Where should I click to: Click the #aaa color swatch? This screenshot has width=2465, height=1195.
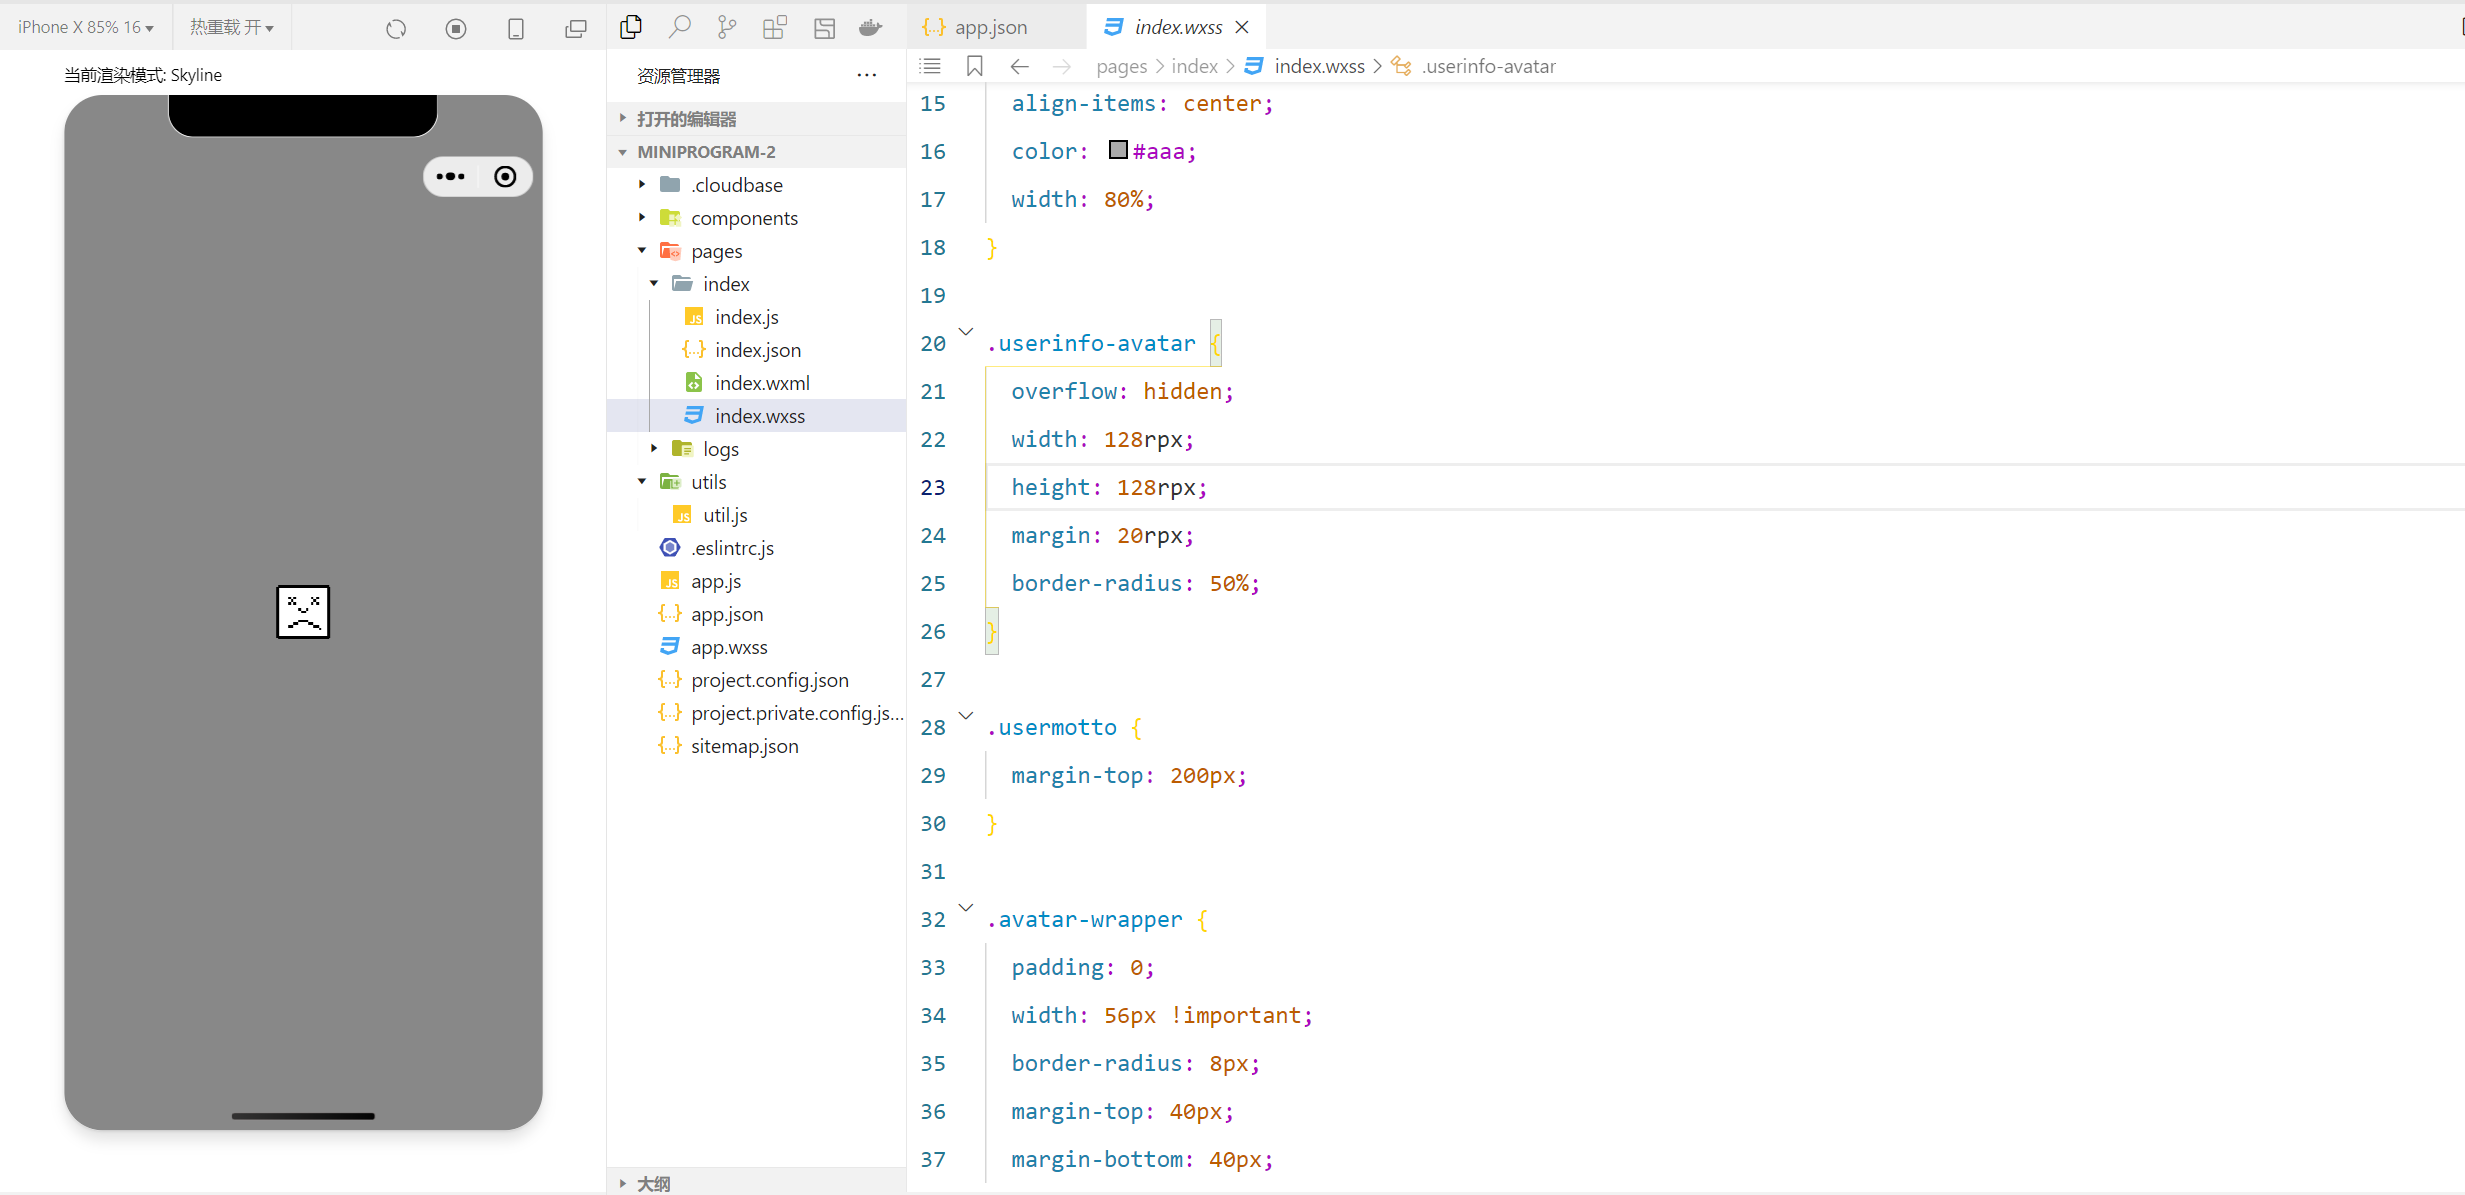pyautogui.click(x=1118, y=150)
